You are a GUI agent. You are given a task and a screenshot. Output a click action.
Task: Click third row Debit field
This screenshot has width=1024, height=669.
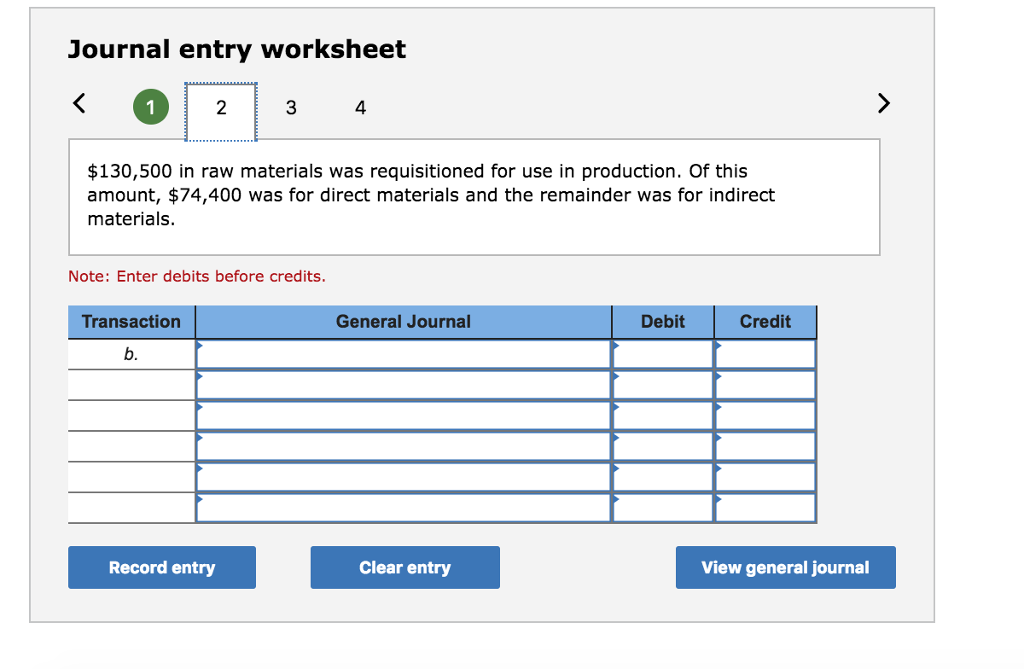point(663,416)
